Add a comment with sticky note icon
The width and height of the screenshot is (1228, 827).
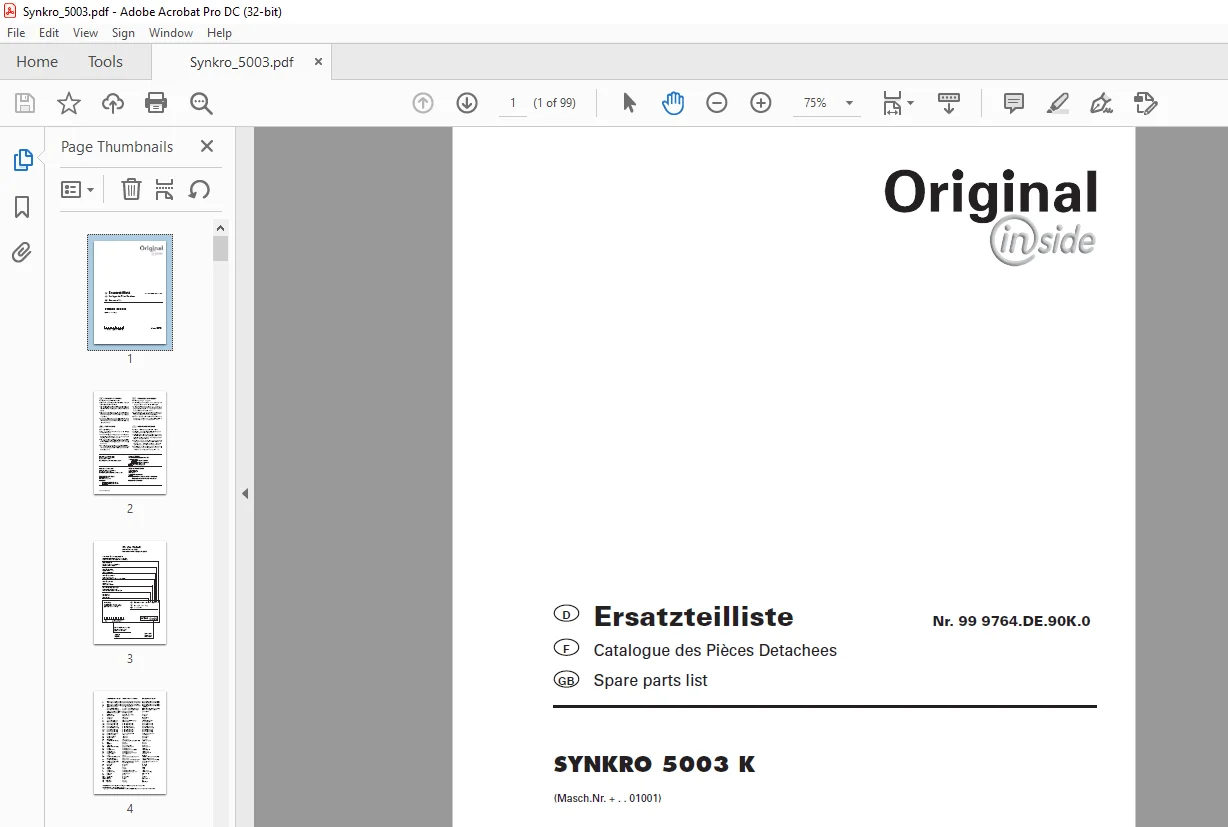click(1014, 103)
